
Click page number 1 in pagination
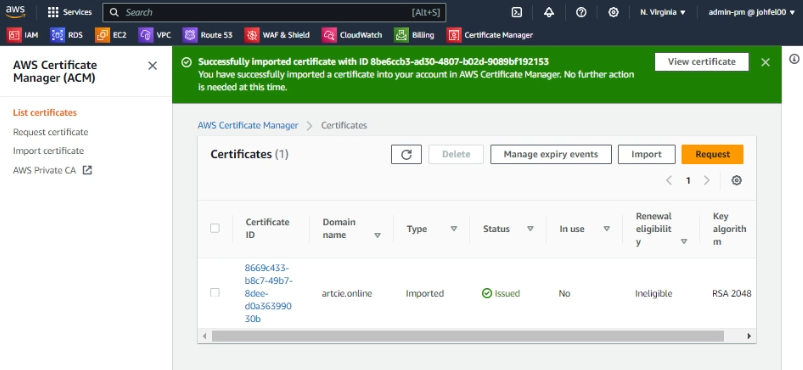click(688, 180)
